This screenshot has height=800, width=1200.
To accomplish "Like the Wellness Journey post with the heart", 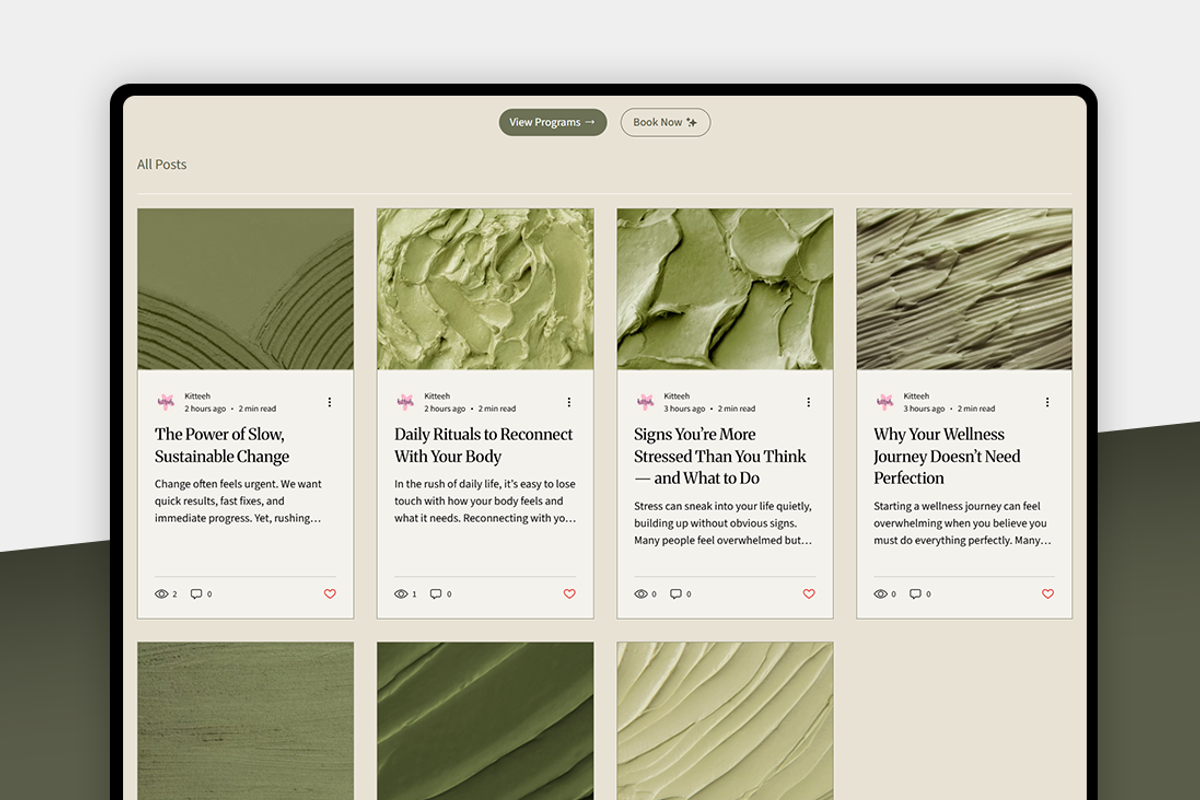I will point(1048,594).
